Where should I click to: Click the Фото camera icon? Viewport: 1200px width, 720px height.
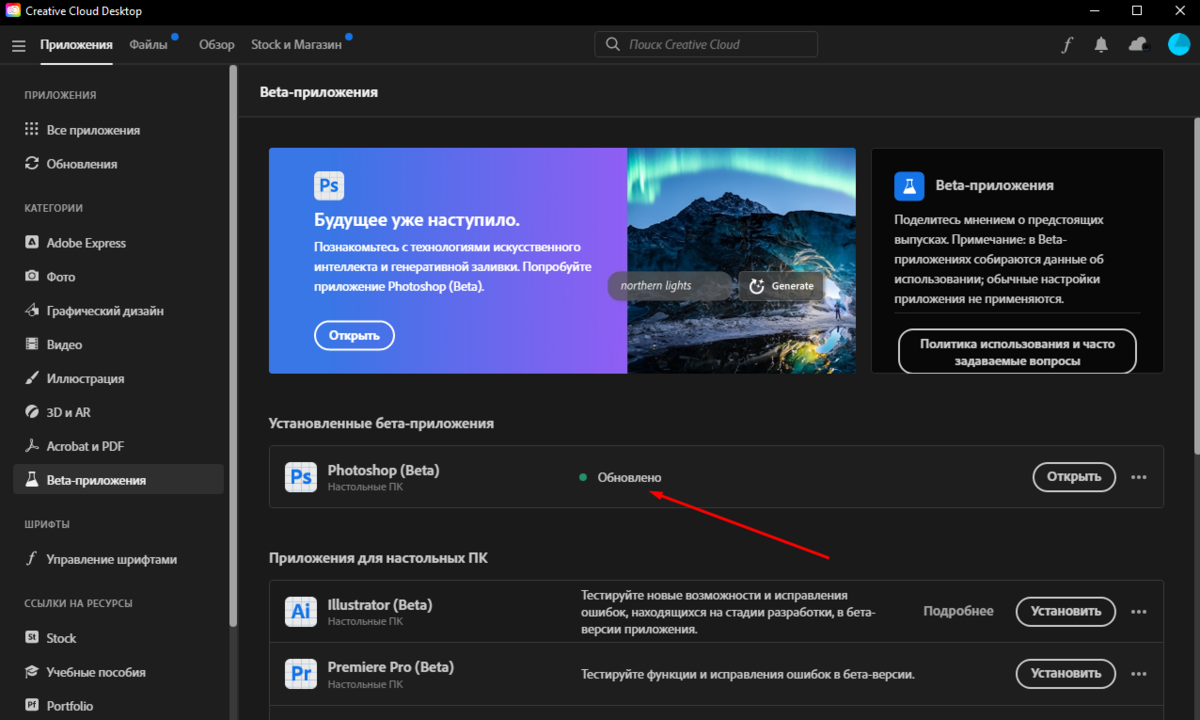pos(31,277)
